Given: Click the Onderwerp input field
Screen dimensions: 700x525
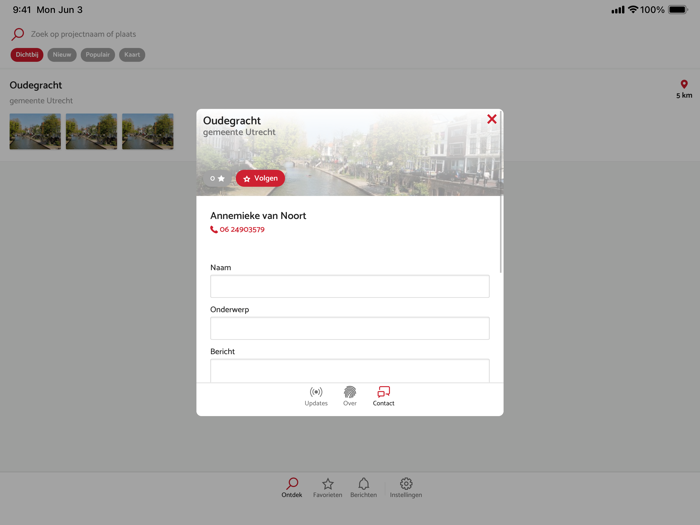Looking at the screenshot, I should pos(350,328).
